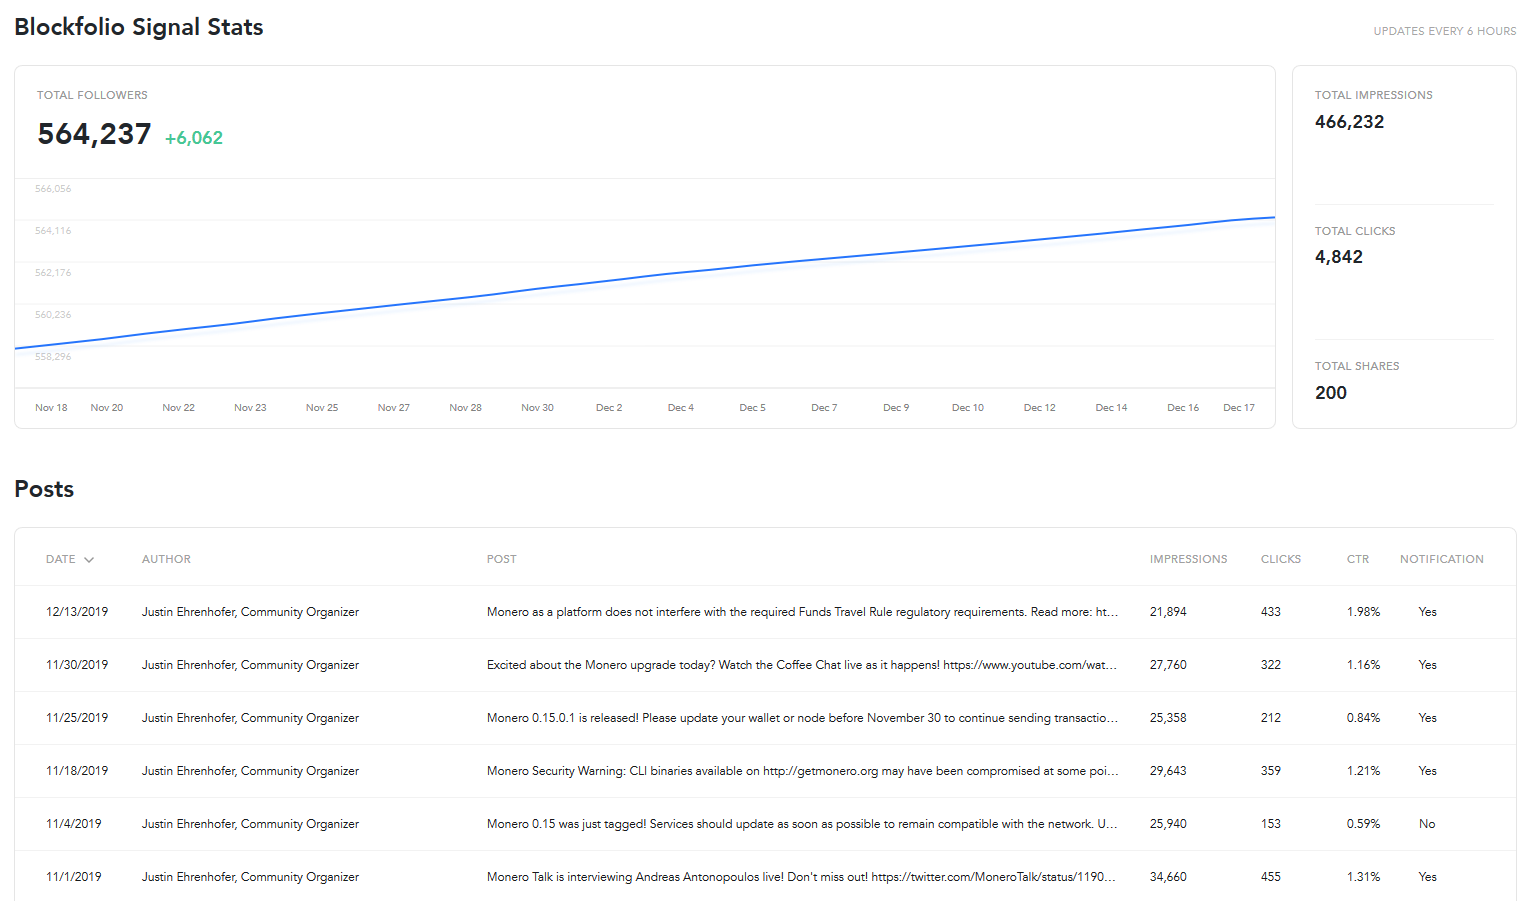
Task: Sort posts by the Clicks column header
Action: 1280,559
